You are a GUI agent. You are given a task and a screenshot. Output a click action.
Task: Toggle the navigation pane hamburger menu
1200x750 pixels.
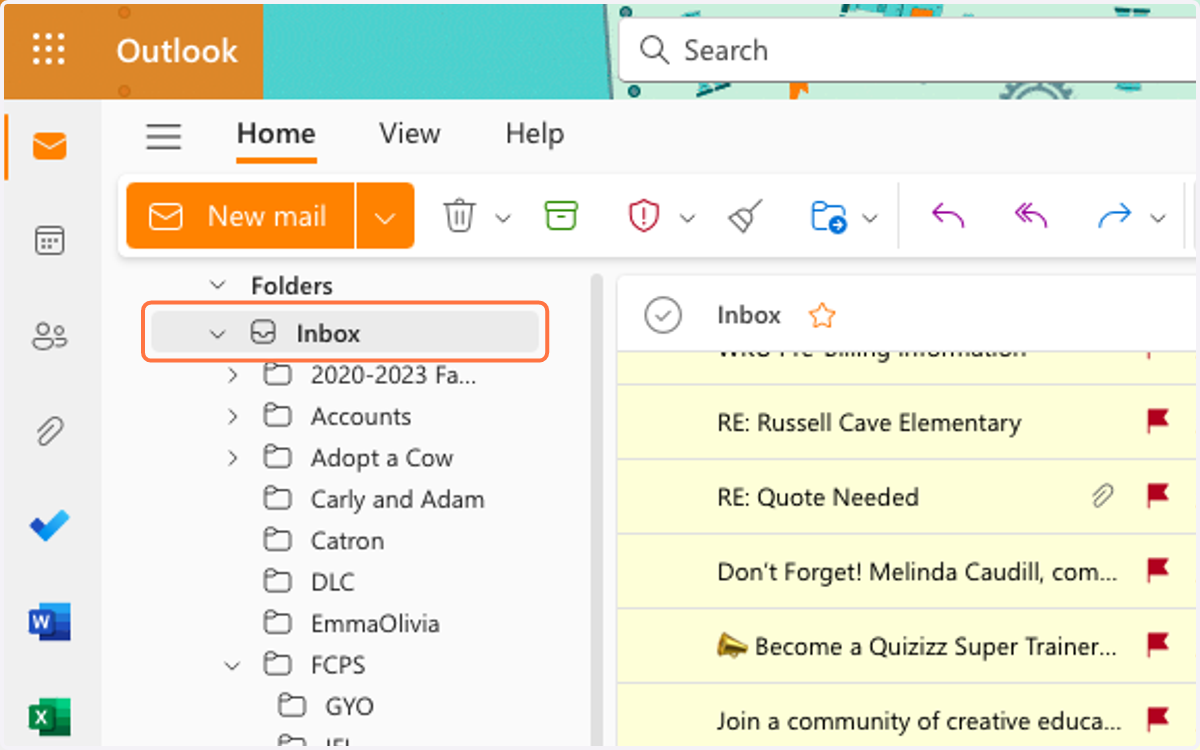point(164,135)
